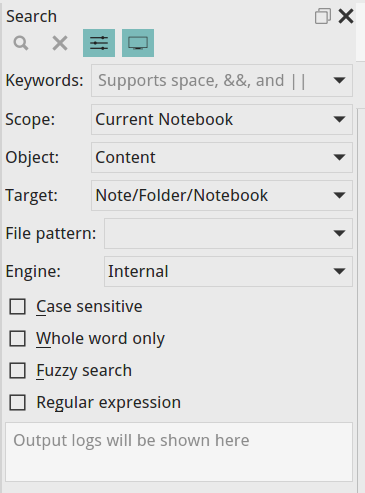Expand the Keywords history dropdown arrow
Image resolution: width=365 pixels, height=493 pixels.
click(x=339, y=81)
